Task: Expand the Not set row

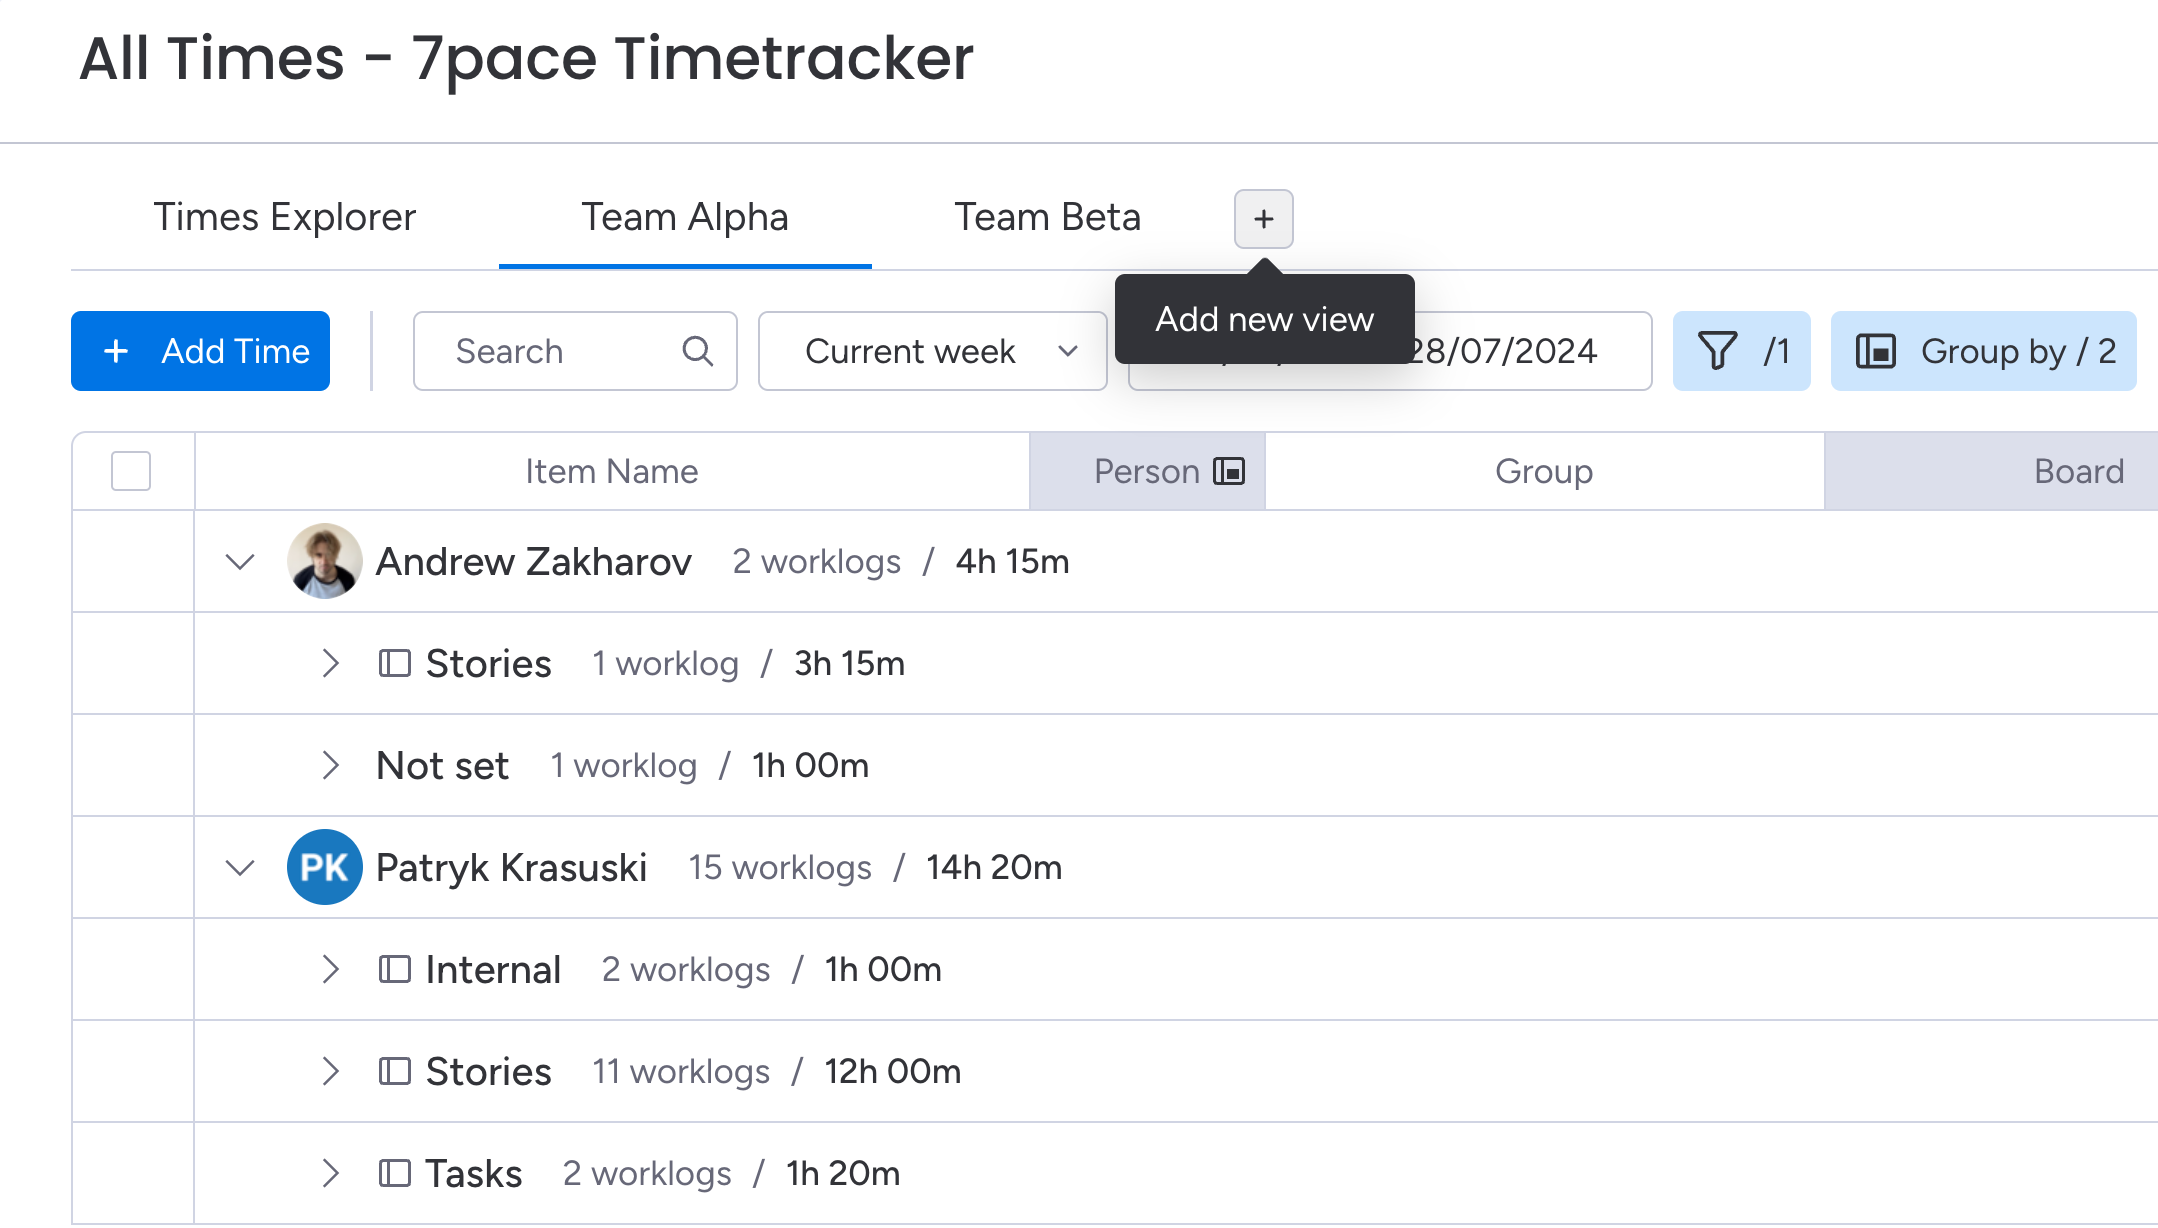Action: click(331, 765)
